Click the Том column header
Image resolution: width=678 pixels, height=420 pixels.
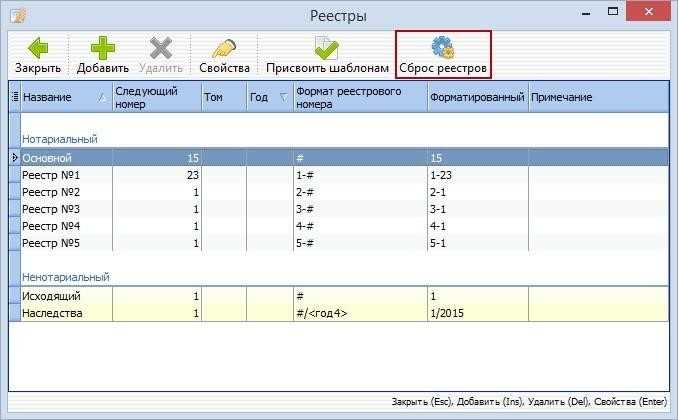pyautogui.click(x=224, y=97)
